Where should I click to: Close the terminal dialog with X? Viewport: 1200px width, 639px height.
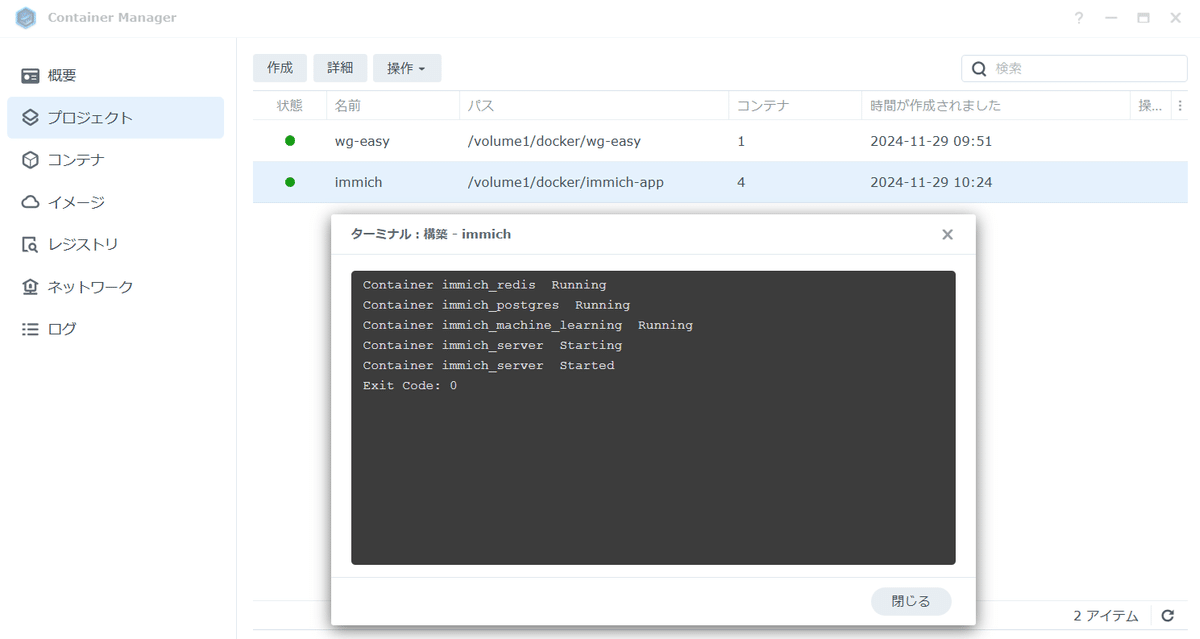click(947, 234)
